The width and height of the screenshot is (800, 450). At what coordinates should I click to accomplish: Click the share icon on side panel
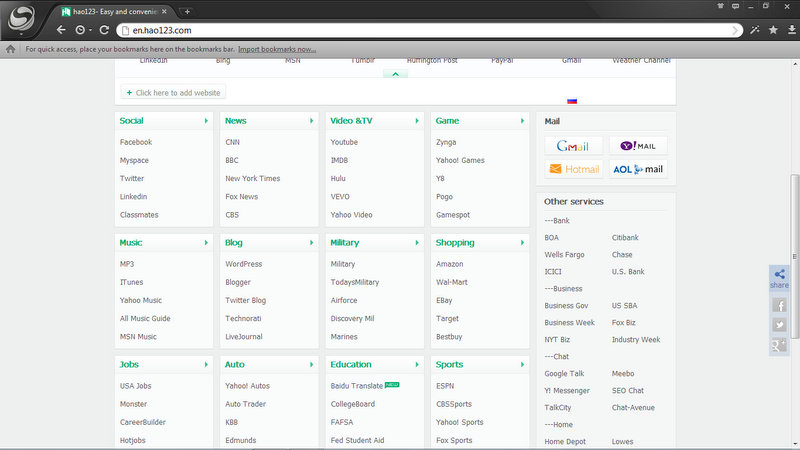779,278
